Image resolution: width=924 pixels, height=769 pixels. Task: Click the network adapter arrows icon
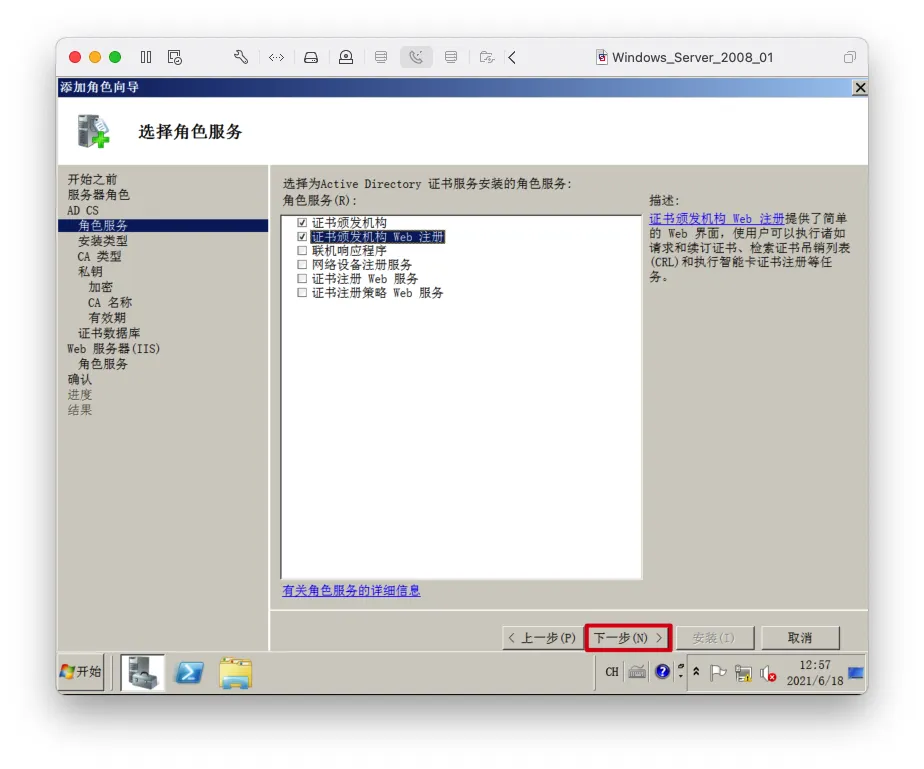coord(276,57)
